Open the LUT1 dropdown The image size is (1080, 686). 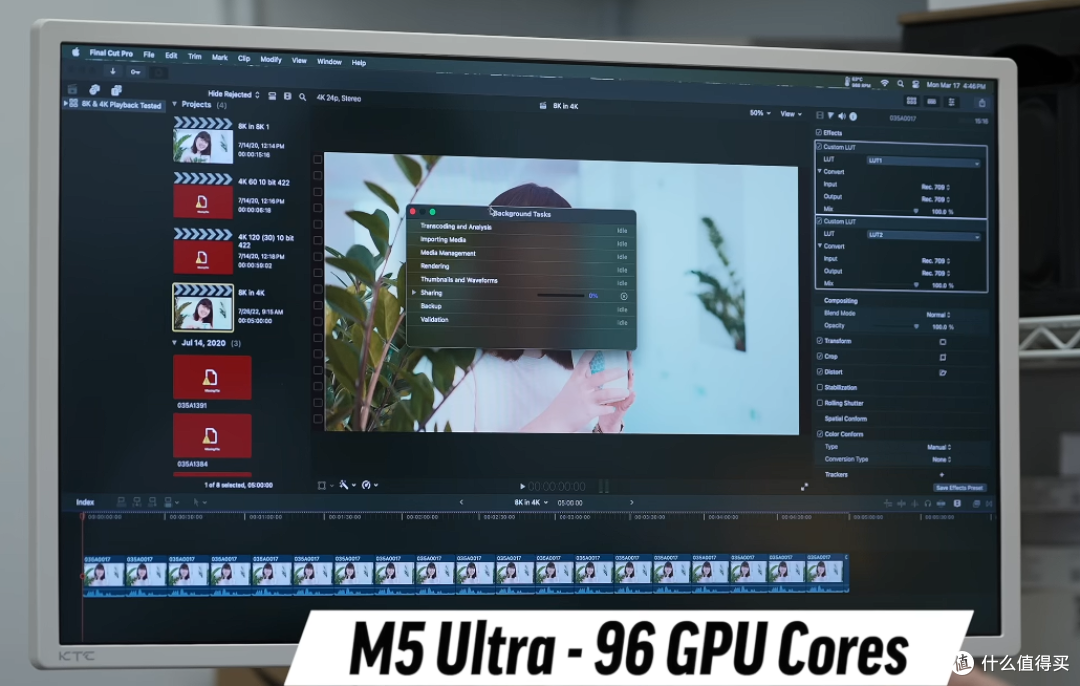click(923, 161)
